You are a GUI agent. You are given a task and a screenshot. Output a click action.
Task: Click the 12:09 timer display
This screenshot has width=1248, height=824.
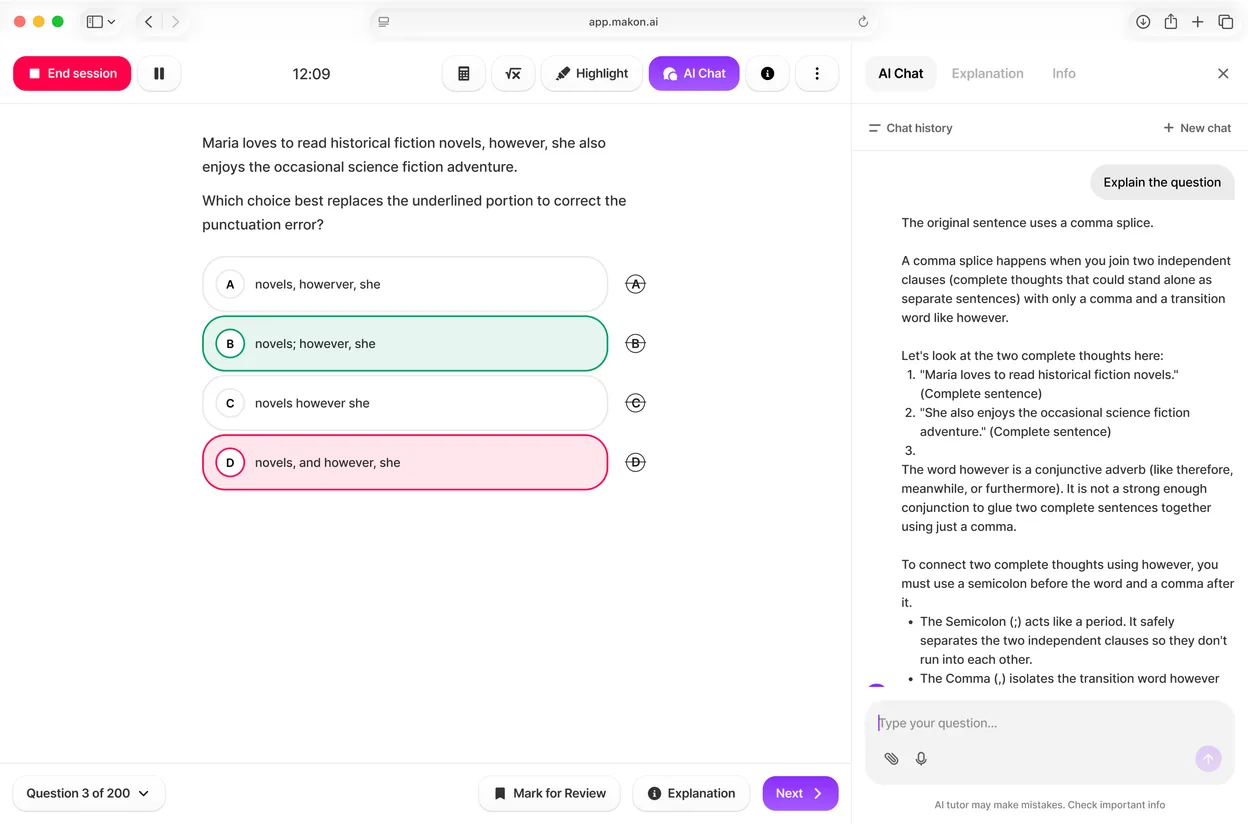tap(311, 73)
